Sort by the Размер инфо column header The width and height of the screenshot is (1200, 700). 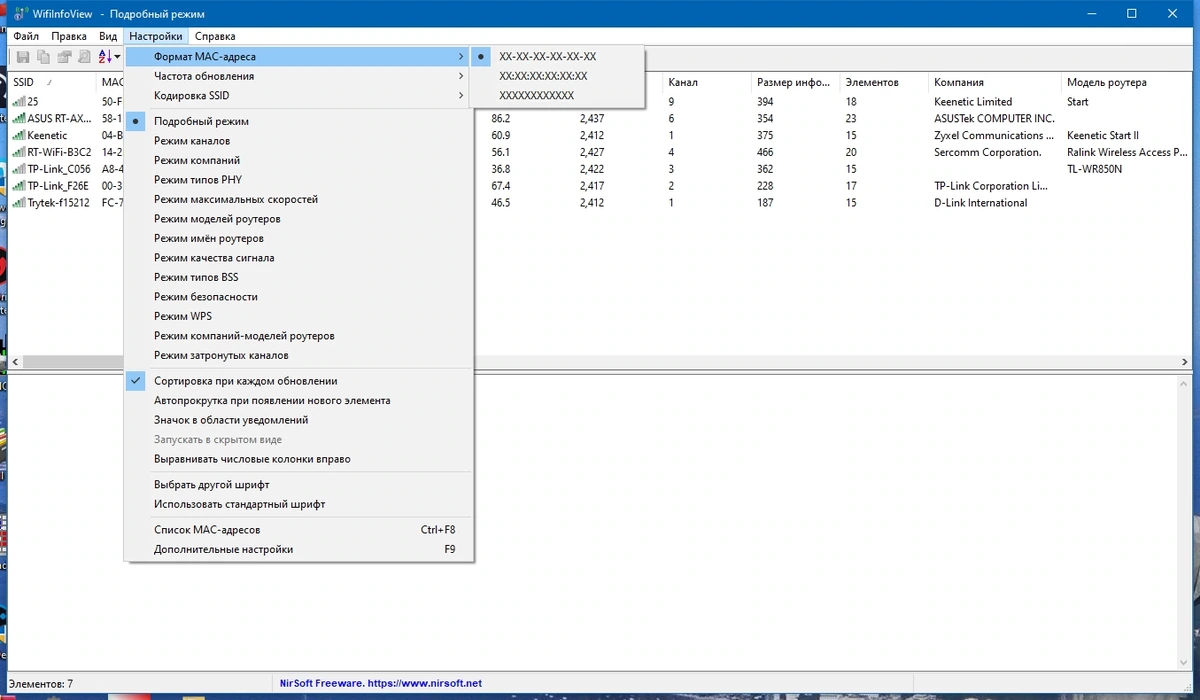795,82
